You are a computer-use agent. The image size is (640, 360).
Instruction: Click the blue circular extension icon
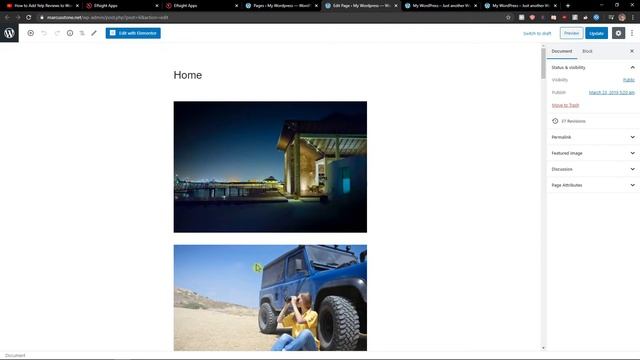596,18
